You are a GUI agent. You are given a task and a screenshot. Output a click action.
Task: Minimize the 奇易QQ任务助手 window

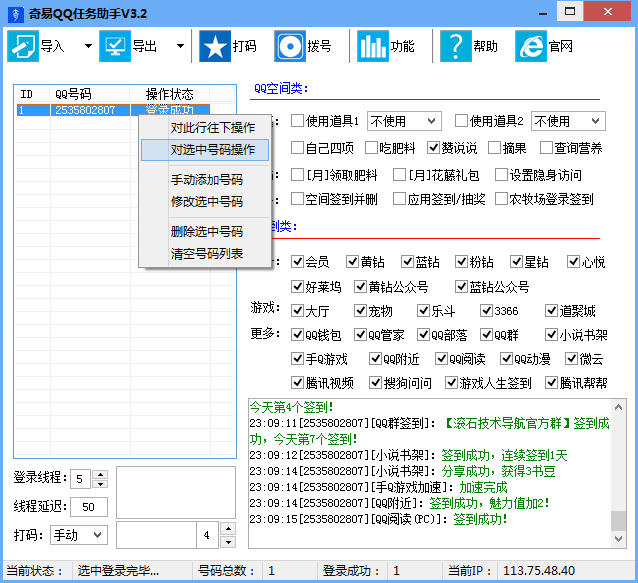[543, 13]
